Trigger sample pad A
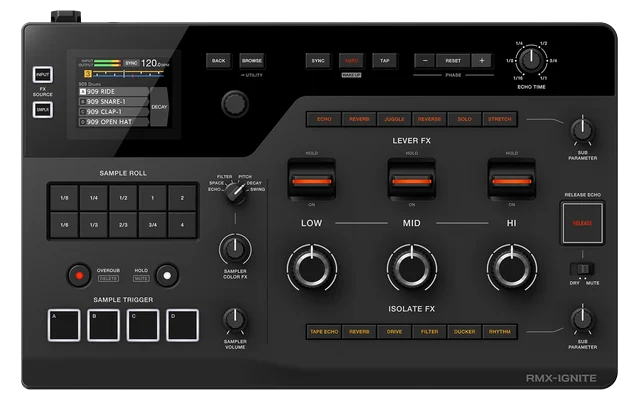The image size is (640, 400). coord(64,325)
